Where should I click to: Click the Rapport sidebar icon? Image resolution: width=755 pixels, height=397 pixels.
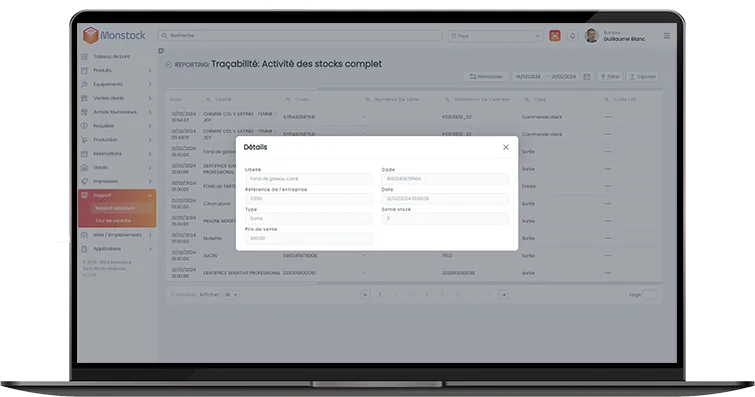click(84, 195)
